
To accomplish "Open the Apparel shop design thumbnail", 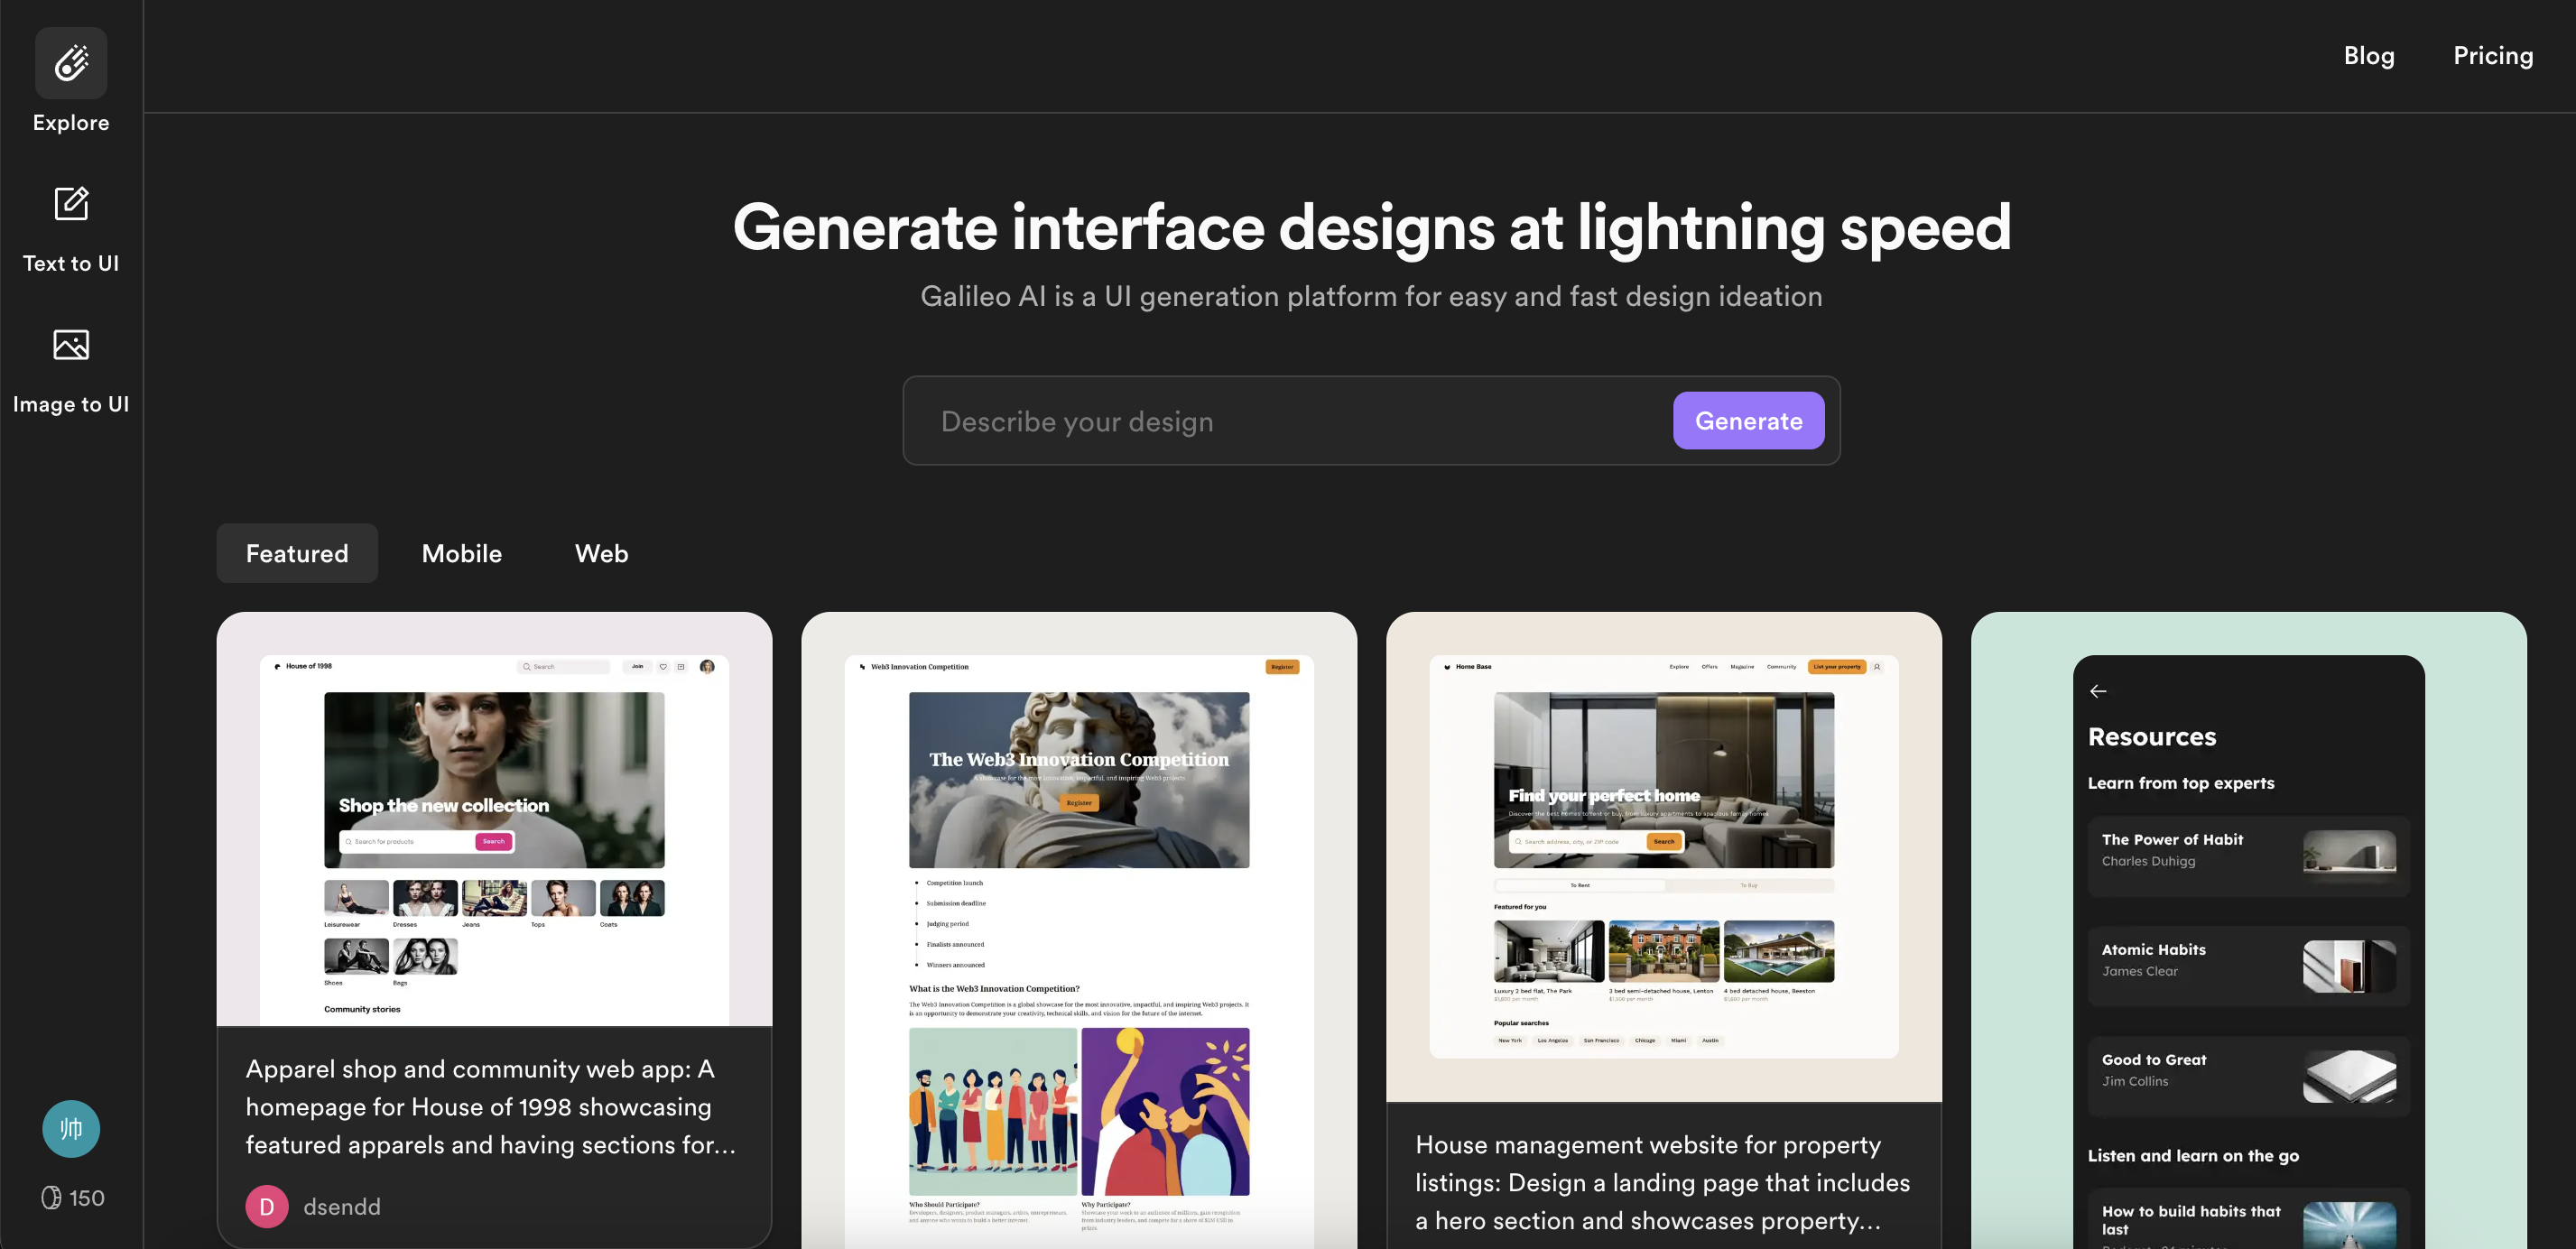I will pos(494,820).
